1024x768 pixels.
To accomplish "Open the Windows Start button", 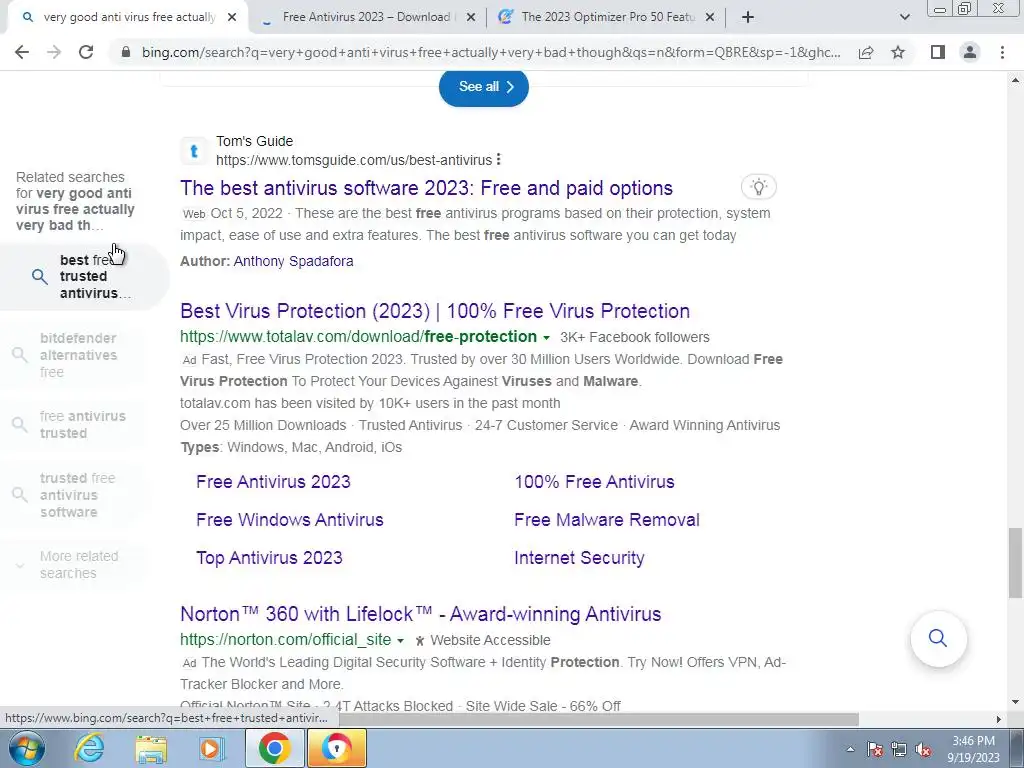I will tap(27, 748).
